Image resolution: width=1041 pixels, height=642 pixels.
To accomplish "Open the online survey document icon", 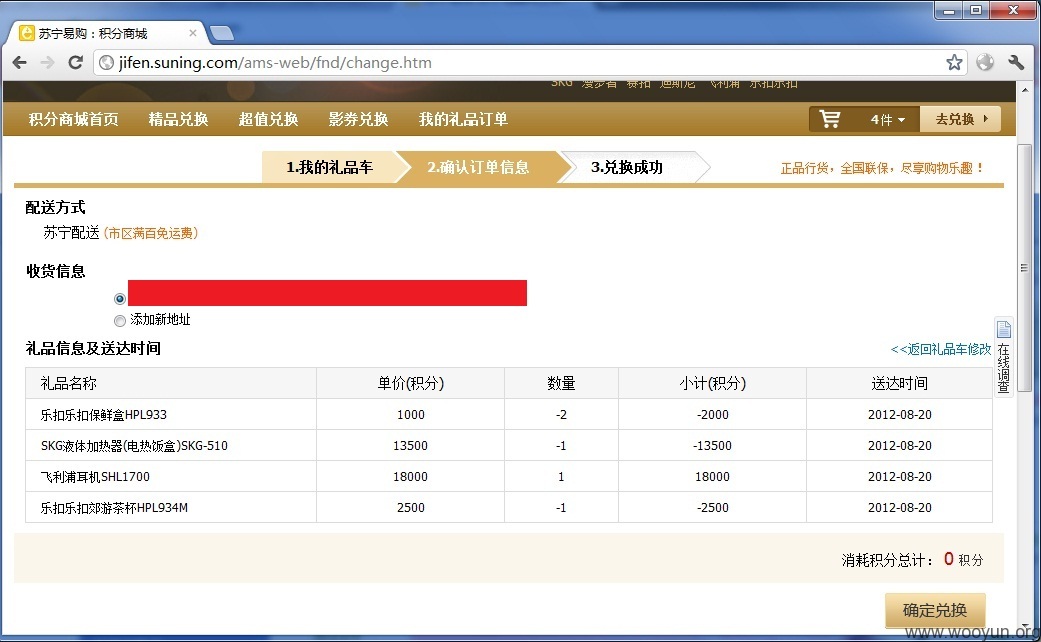I will (x=1004, y=329).
